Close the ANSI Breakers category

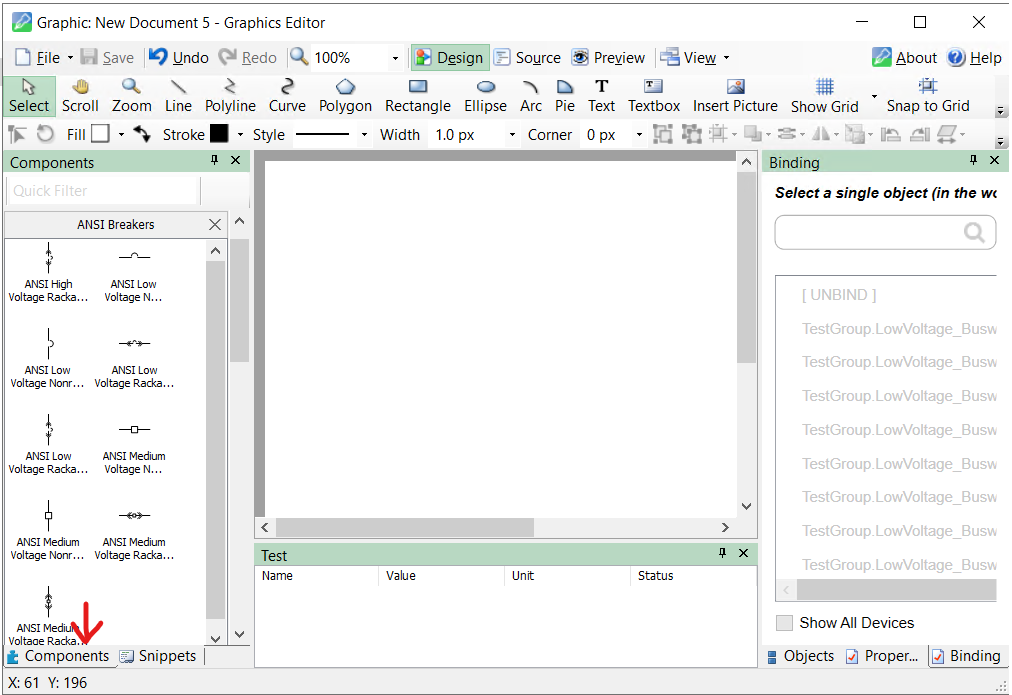click(x=215, y=225)
